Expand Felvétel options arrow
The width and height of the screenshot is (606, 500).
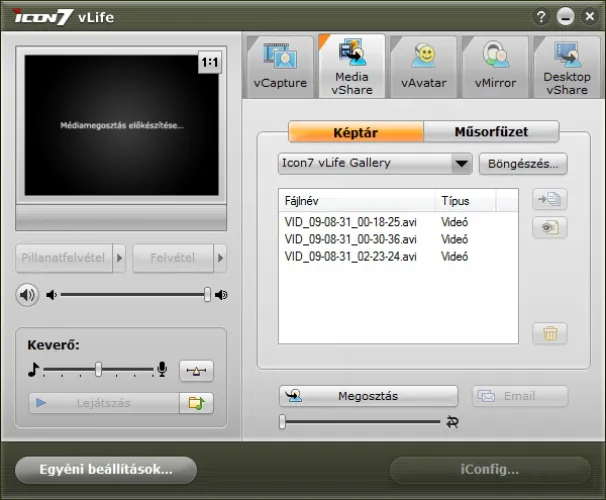pos(220,258)
